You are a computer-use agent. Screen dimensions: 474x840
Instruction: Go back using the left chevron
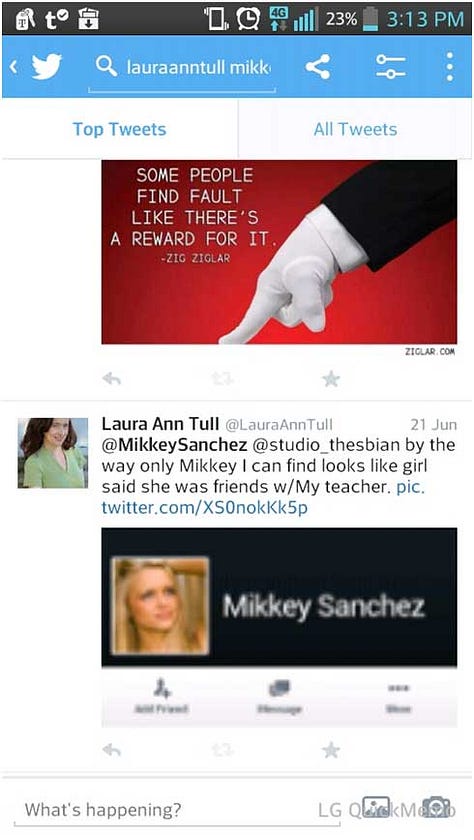tap(14, 66)
